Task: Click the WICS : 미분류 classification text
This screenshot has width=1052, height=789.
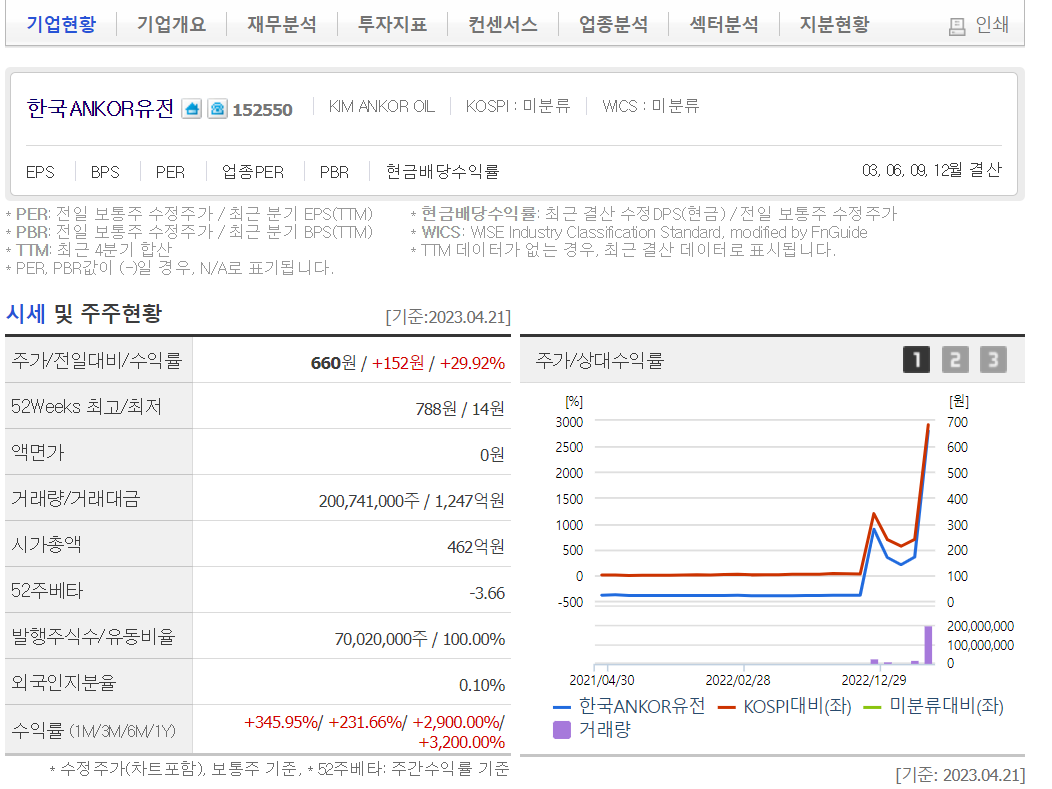Action: point(651,106)
